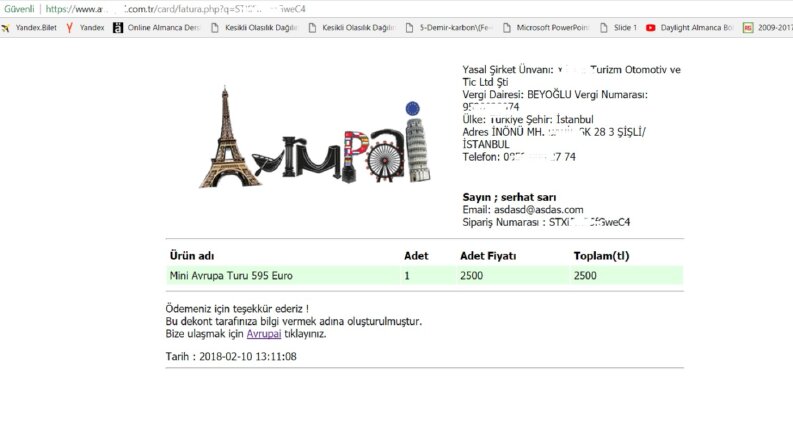Select the product name 'Mini Avrupa Turu 595 Euro'
793x446 pixels.
pos(231,276)
